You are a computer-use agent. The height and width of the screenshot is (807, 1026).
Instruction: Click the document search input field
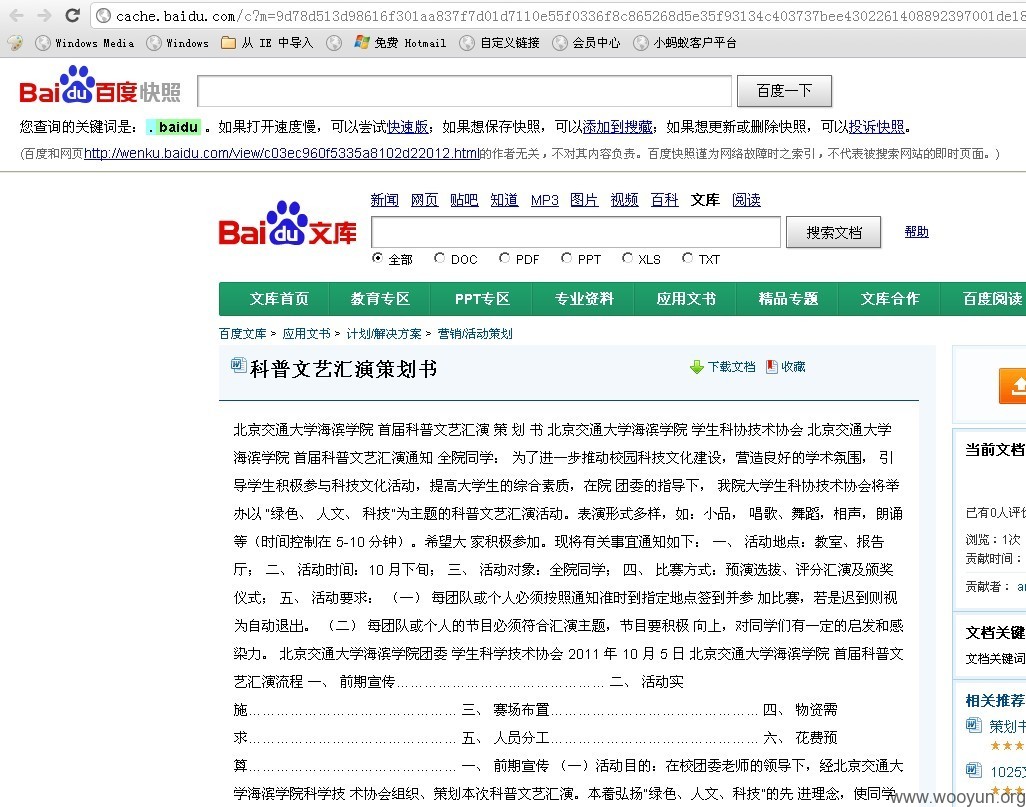coord(576,232)
